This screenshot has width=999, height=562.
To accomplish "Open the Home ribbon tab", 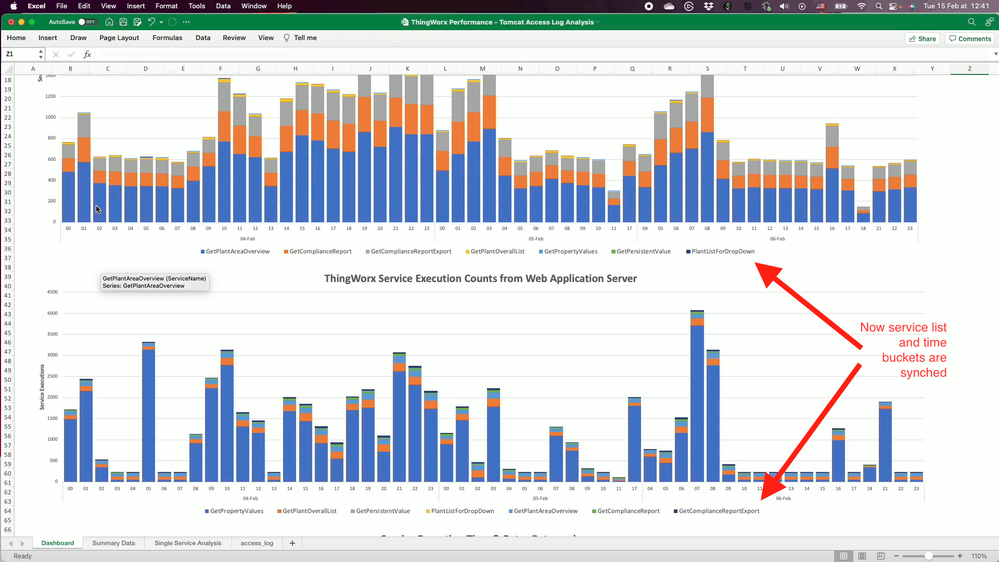I will (16, 38).
